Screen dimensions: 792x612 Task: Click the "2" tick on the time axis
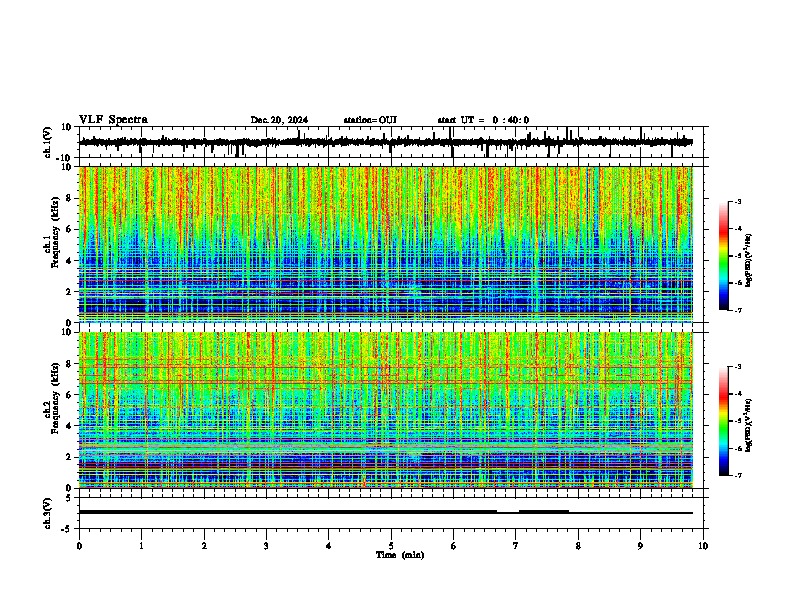click(204, 546)
